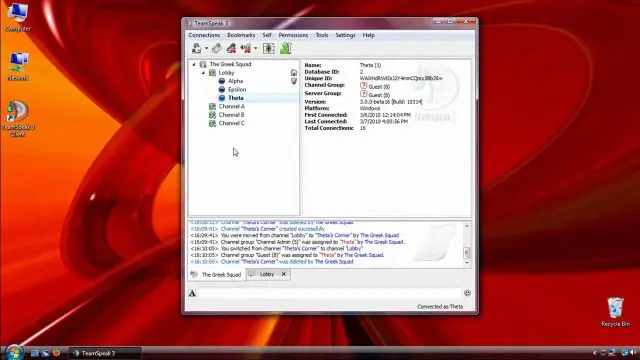
Task: Select Channel A in the tree
Action: (231, 106)
